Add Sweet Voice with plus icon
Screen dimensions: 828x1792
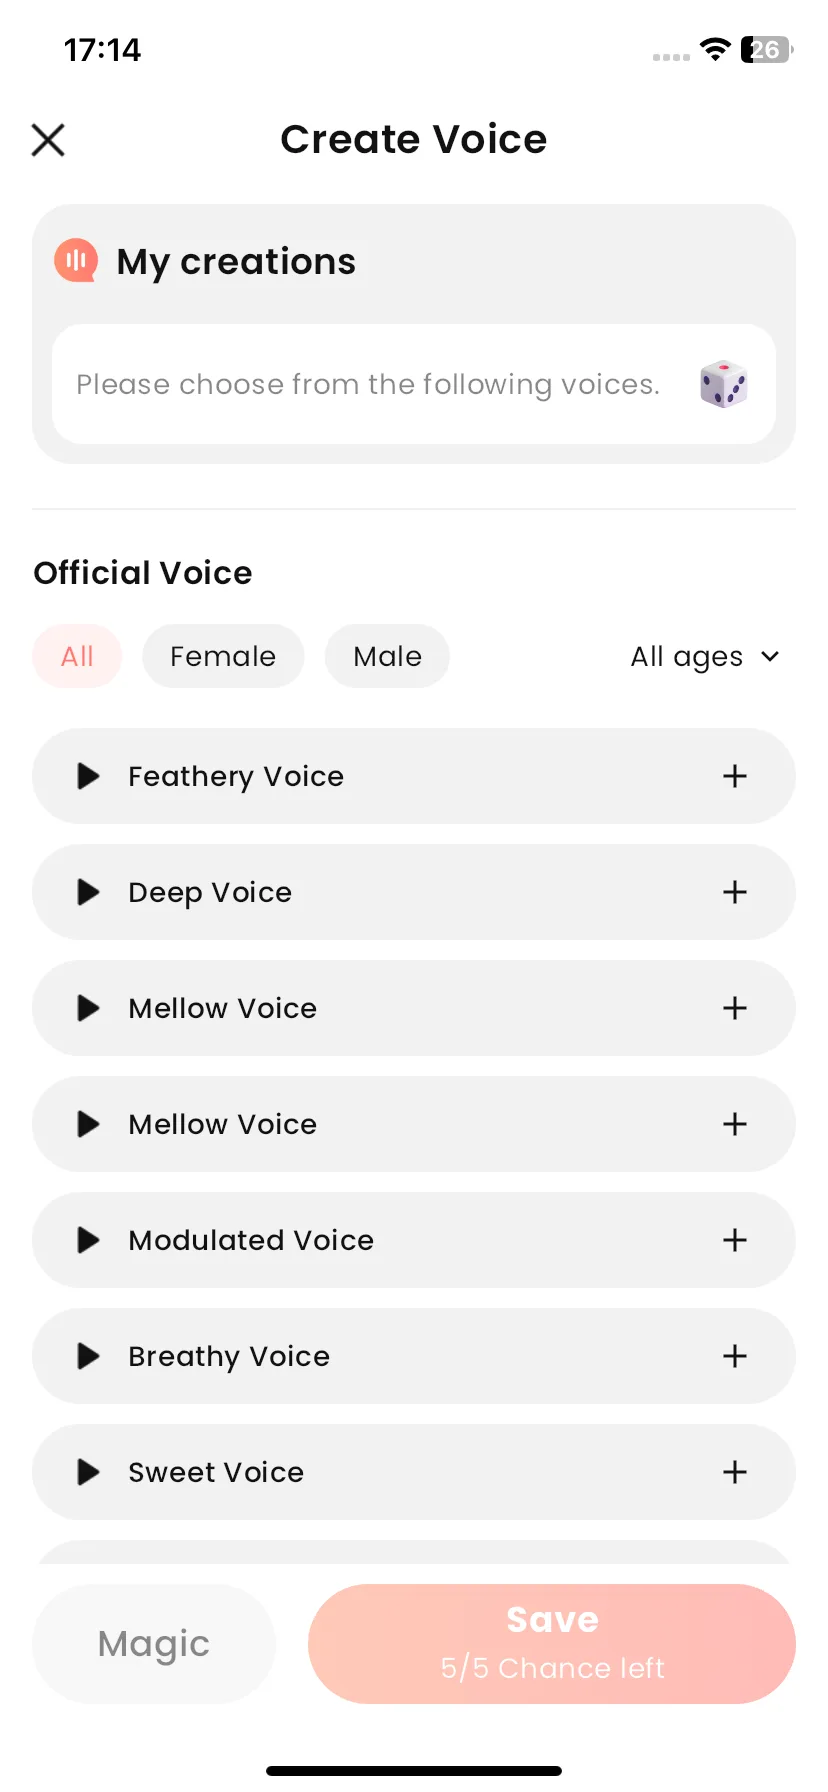[x=735, y=1472]
